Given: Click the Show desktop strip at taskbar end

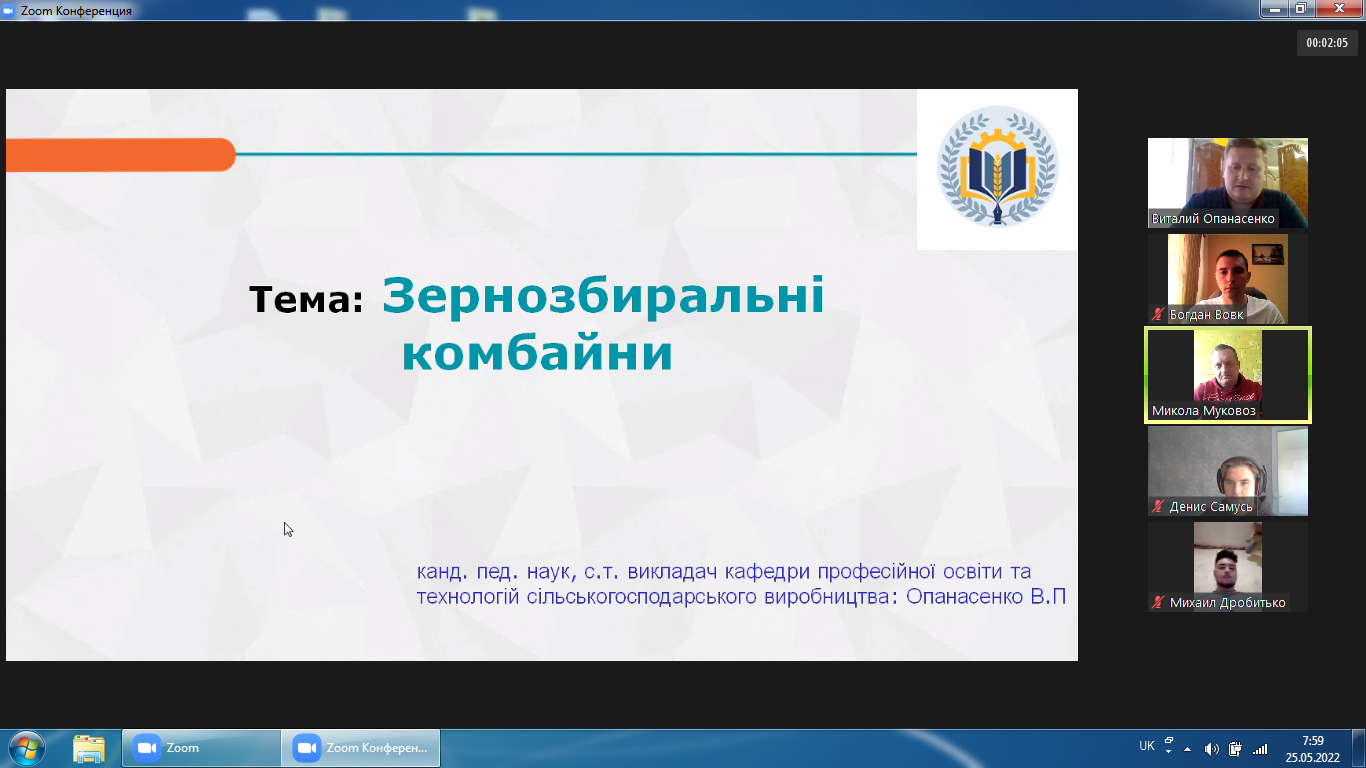Looking at the screenshot, I should click(1360, 749).
